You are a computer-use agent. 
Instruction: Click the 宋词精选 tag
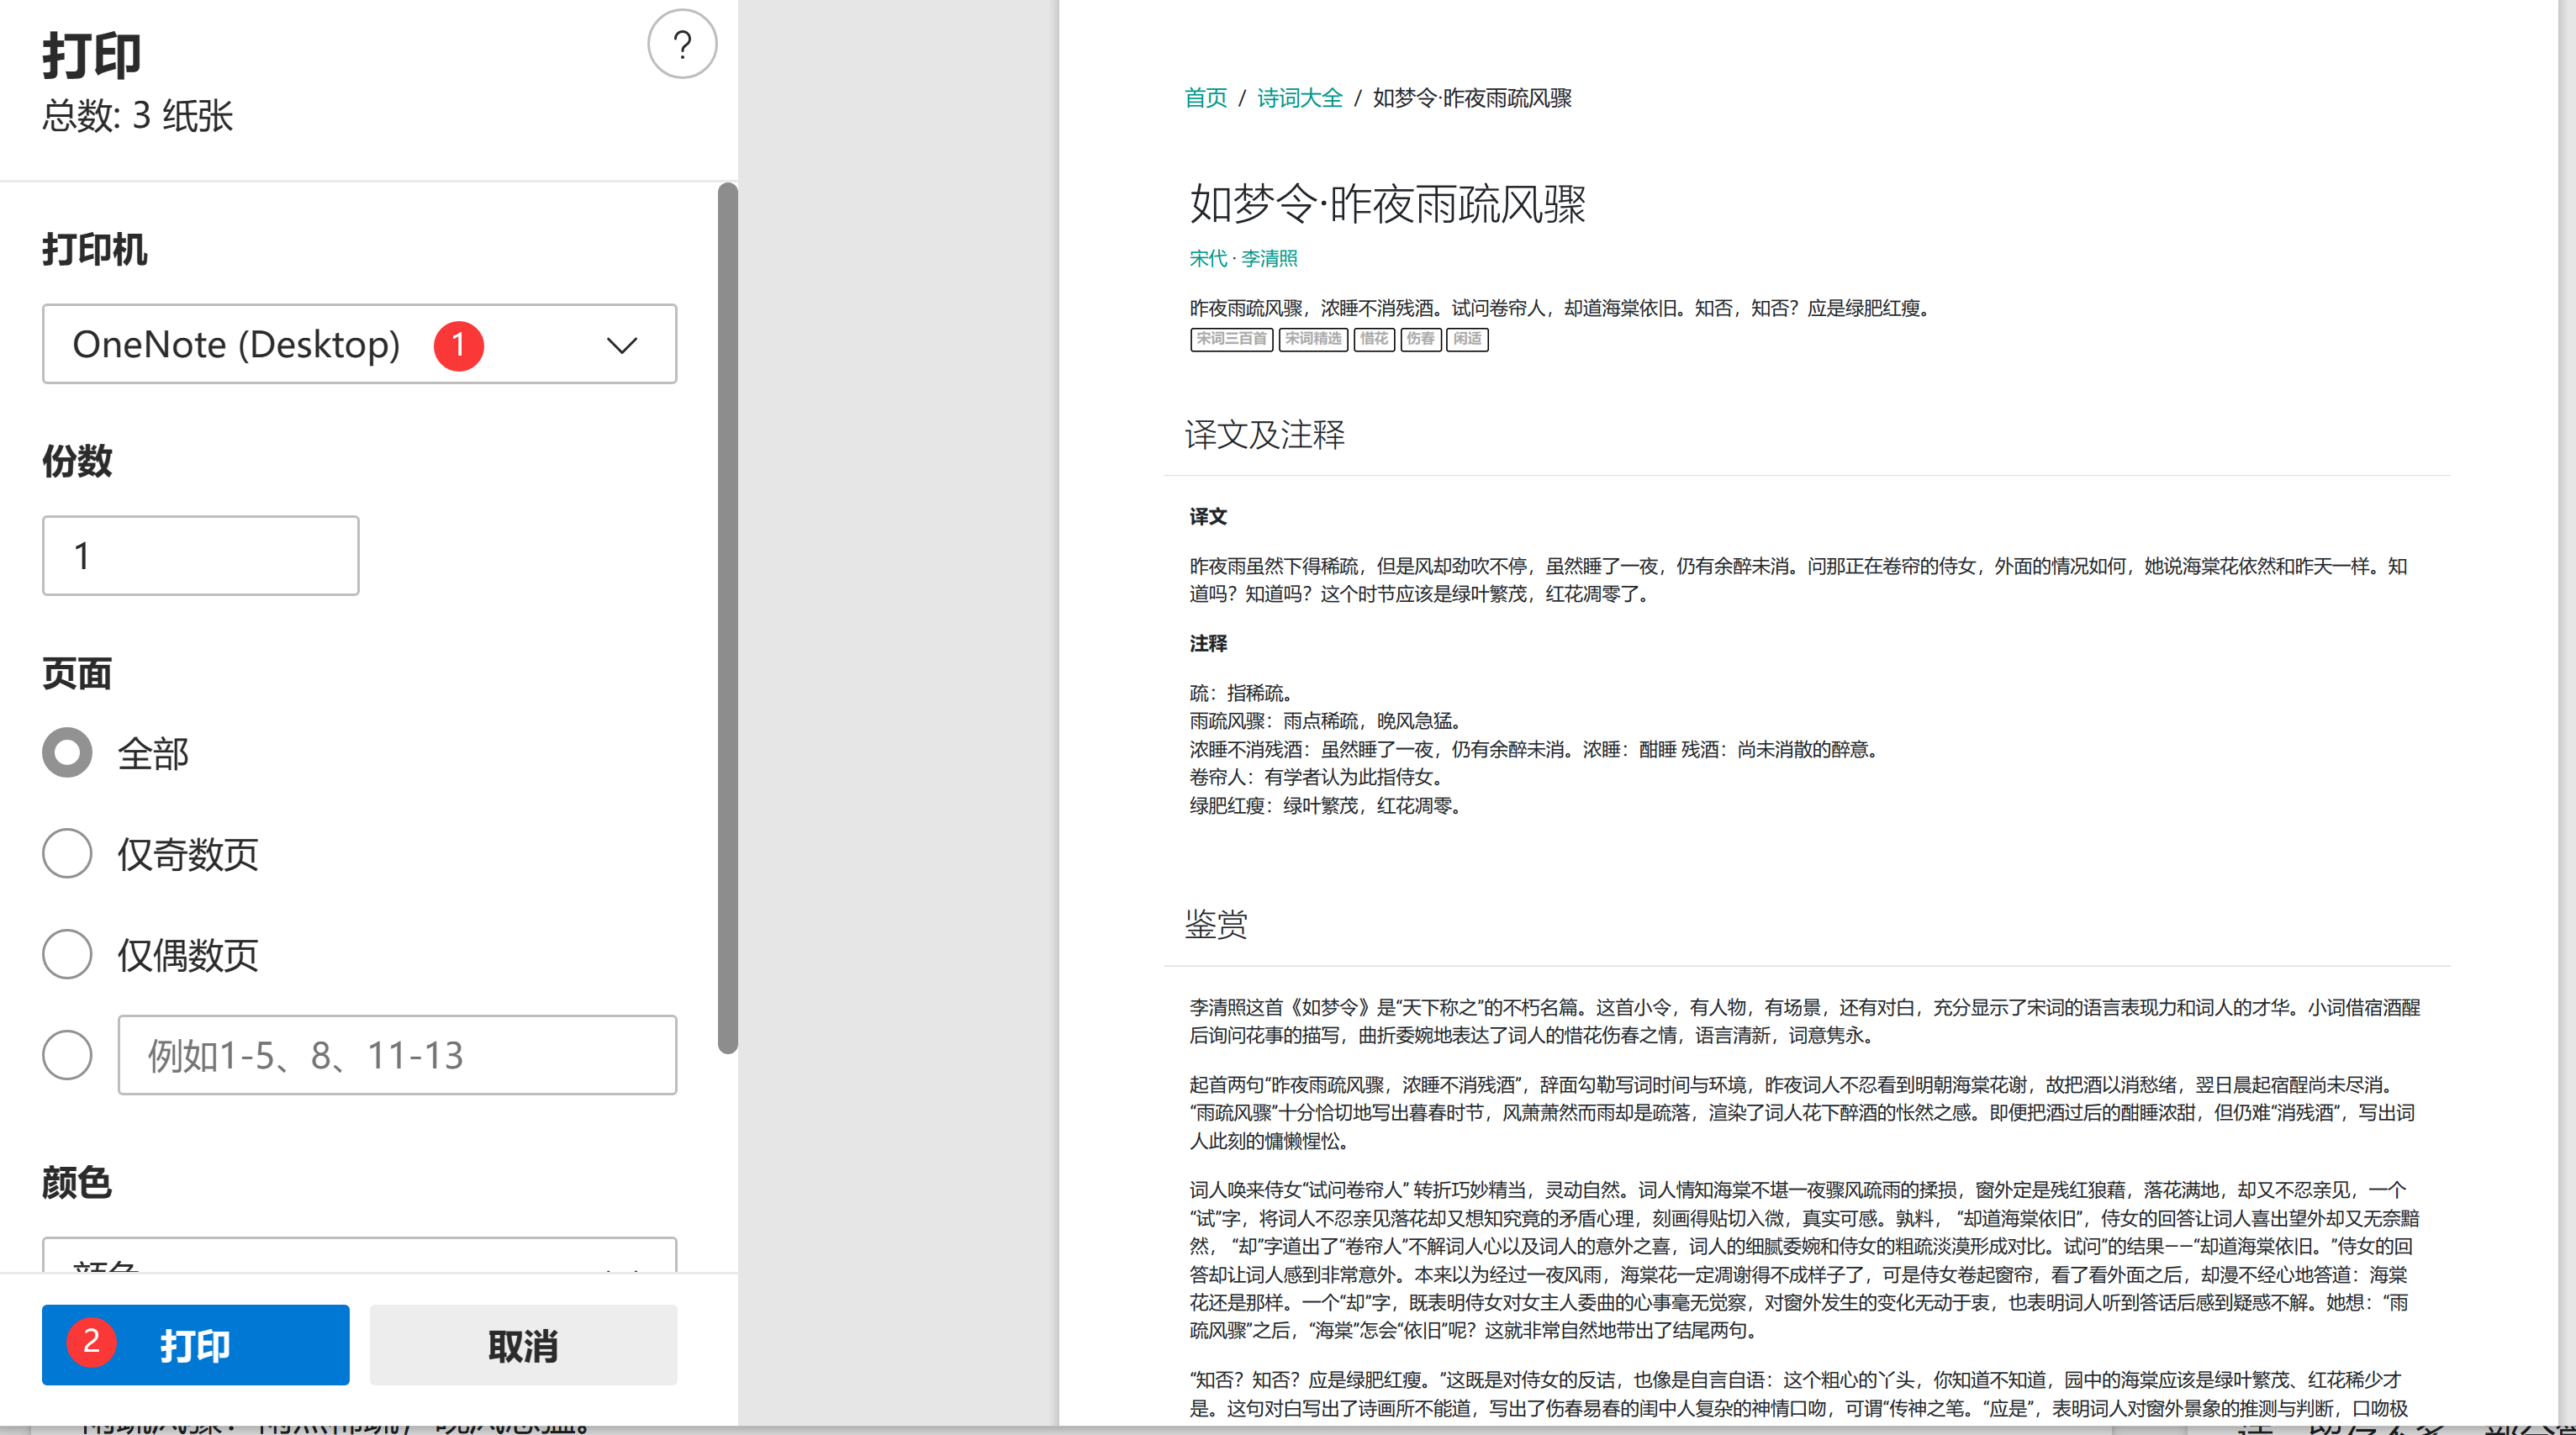tap(1313, 339)
